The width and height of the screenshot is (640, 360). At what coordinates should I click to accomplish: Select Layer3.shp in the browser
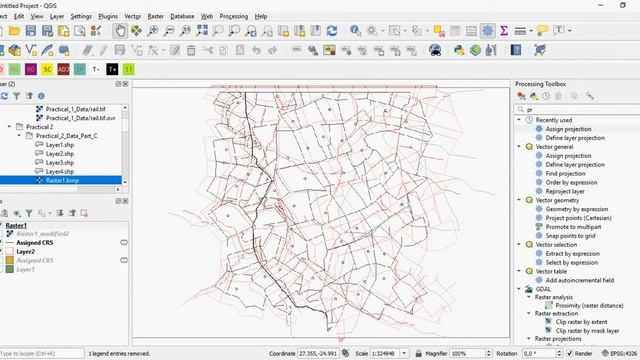(x=60, y=162)
